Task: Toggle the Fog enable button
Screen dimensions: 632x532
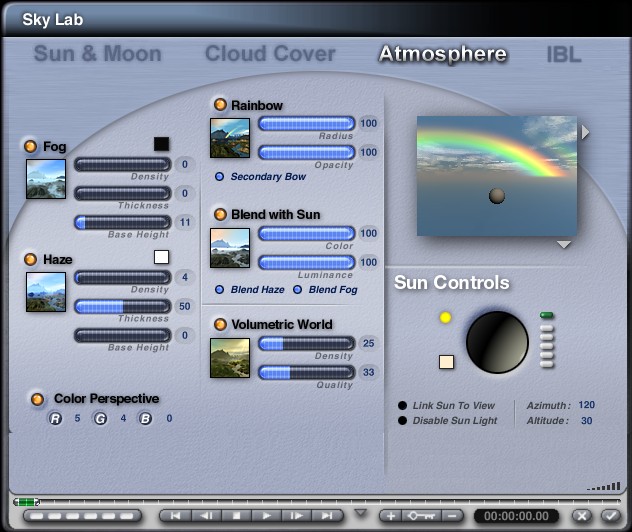Action: [x=31, y=147]
